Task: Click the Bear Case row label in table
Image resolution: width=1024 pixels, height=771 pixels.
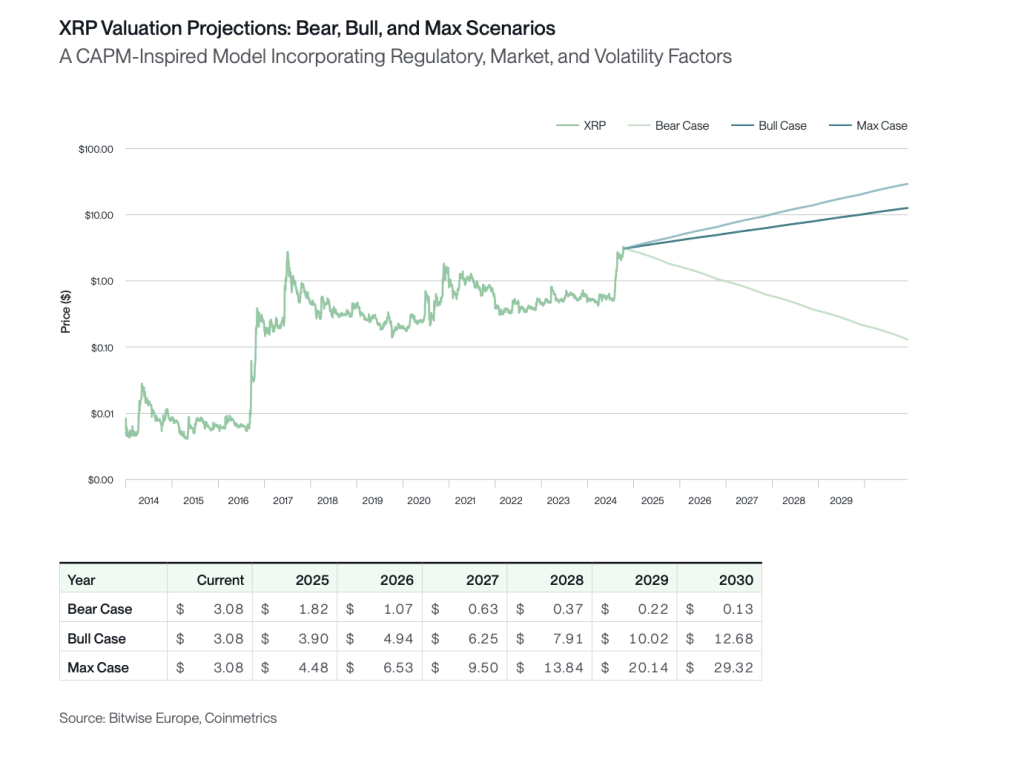Action: 99,609
